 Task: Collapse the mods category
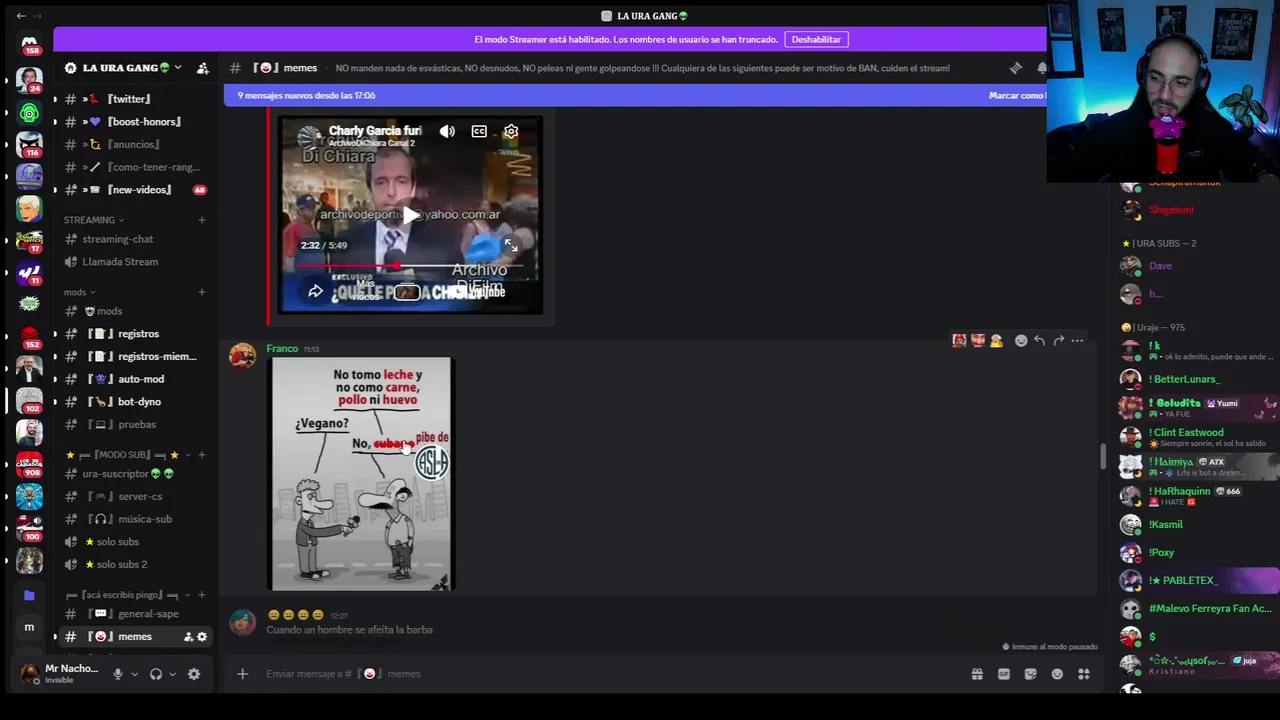80,292
